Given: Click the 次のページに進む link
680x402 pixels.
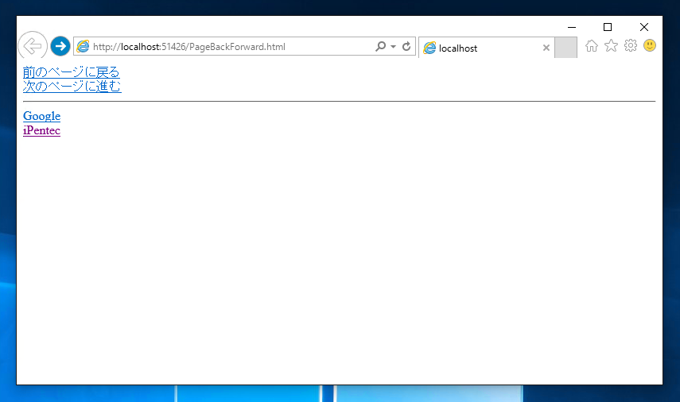Looking at the screenshot, I should (72, 86).
